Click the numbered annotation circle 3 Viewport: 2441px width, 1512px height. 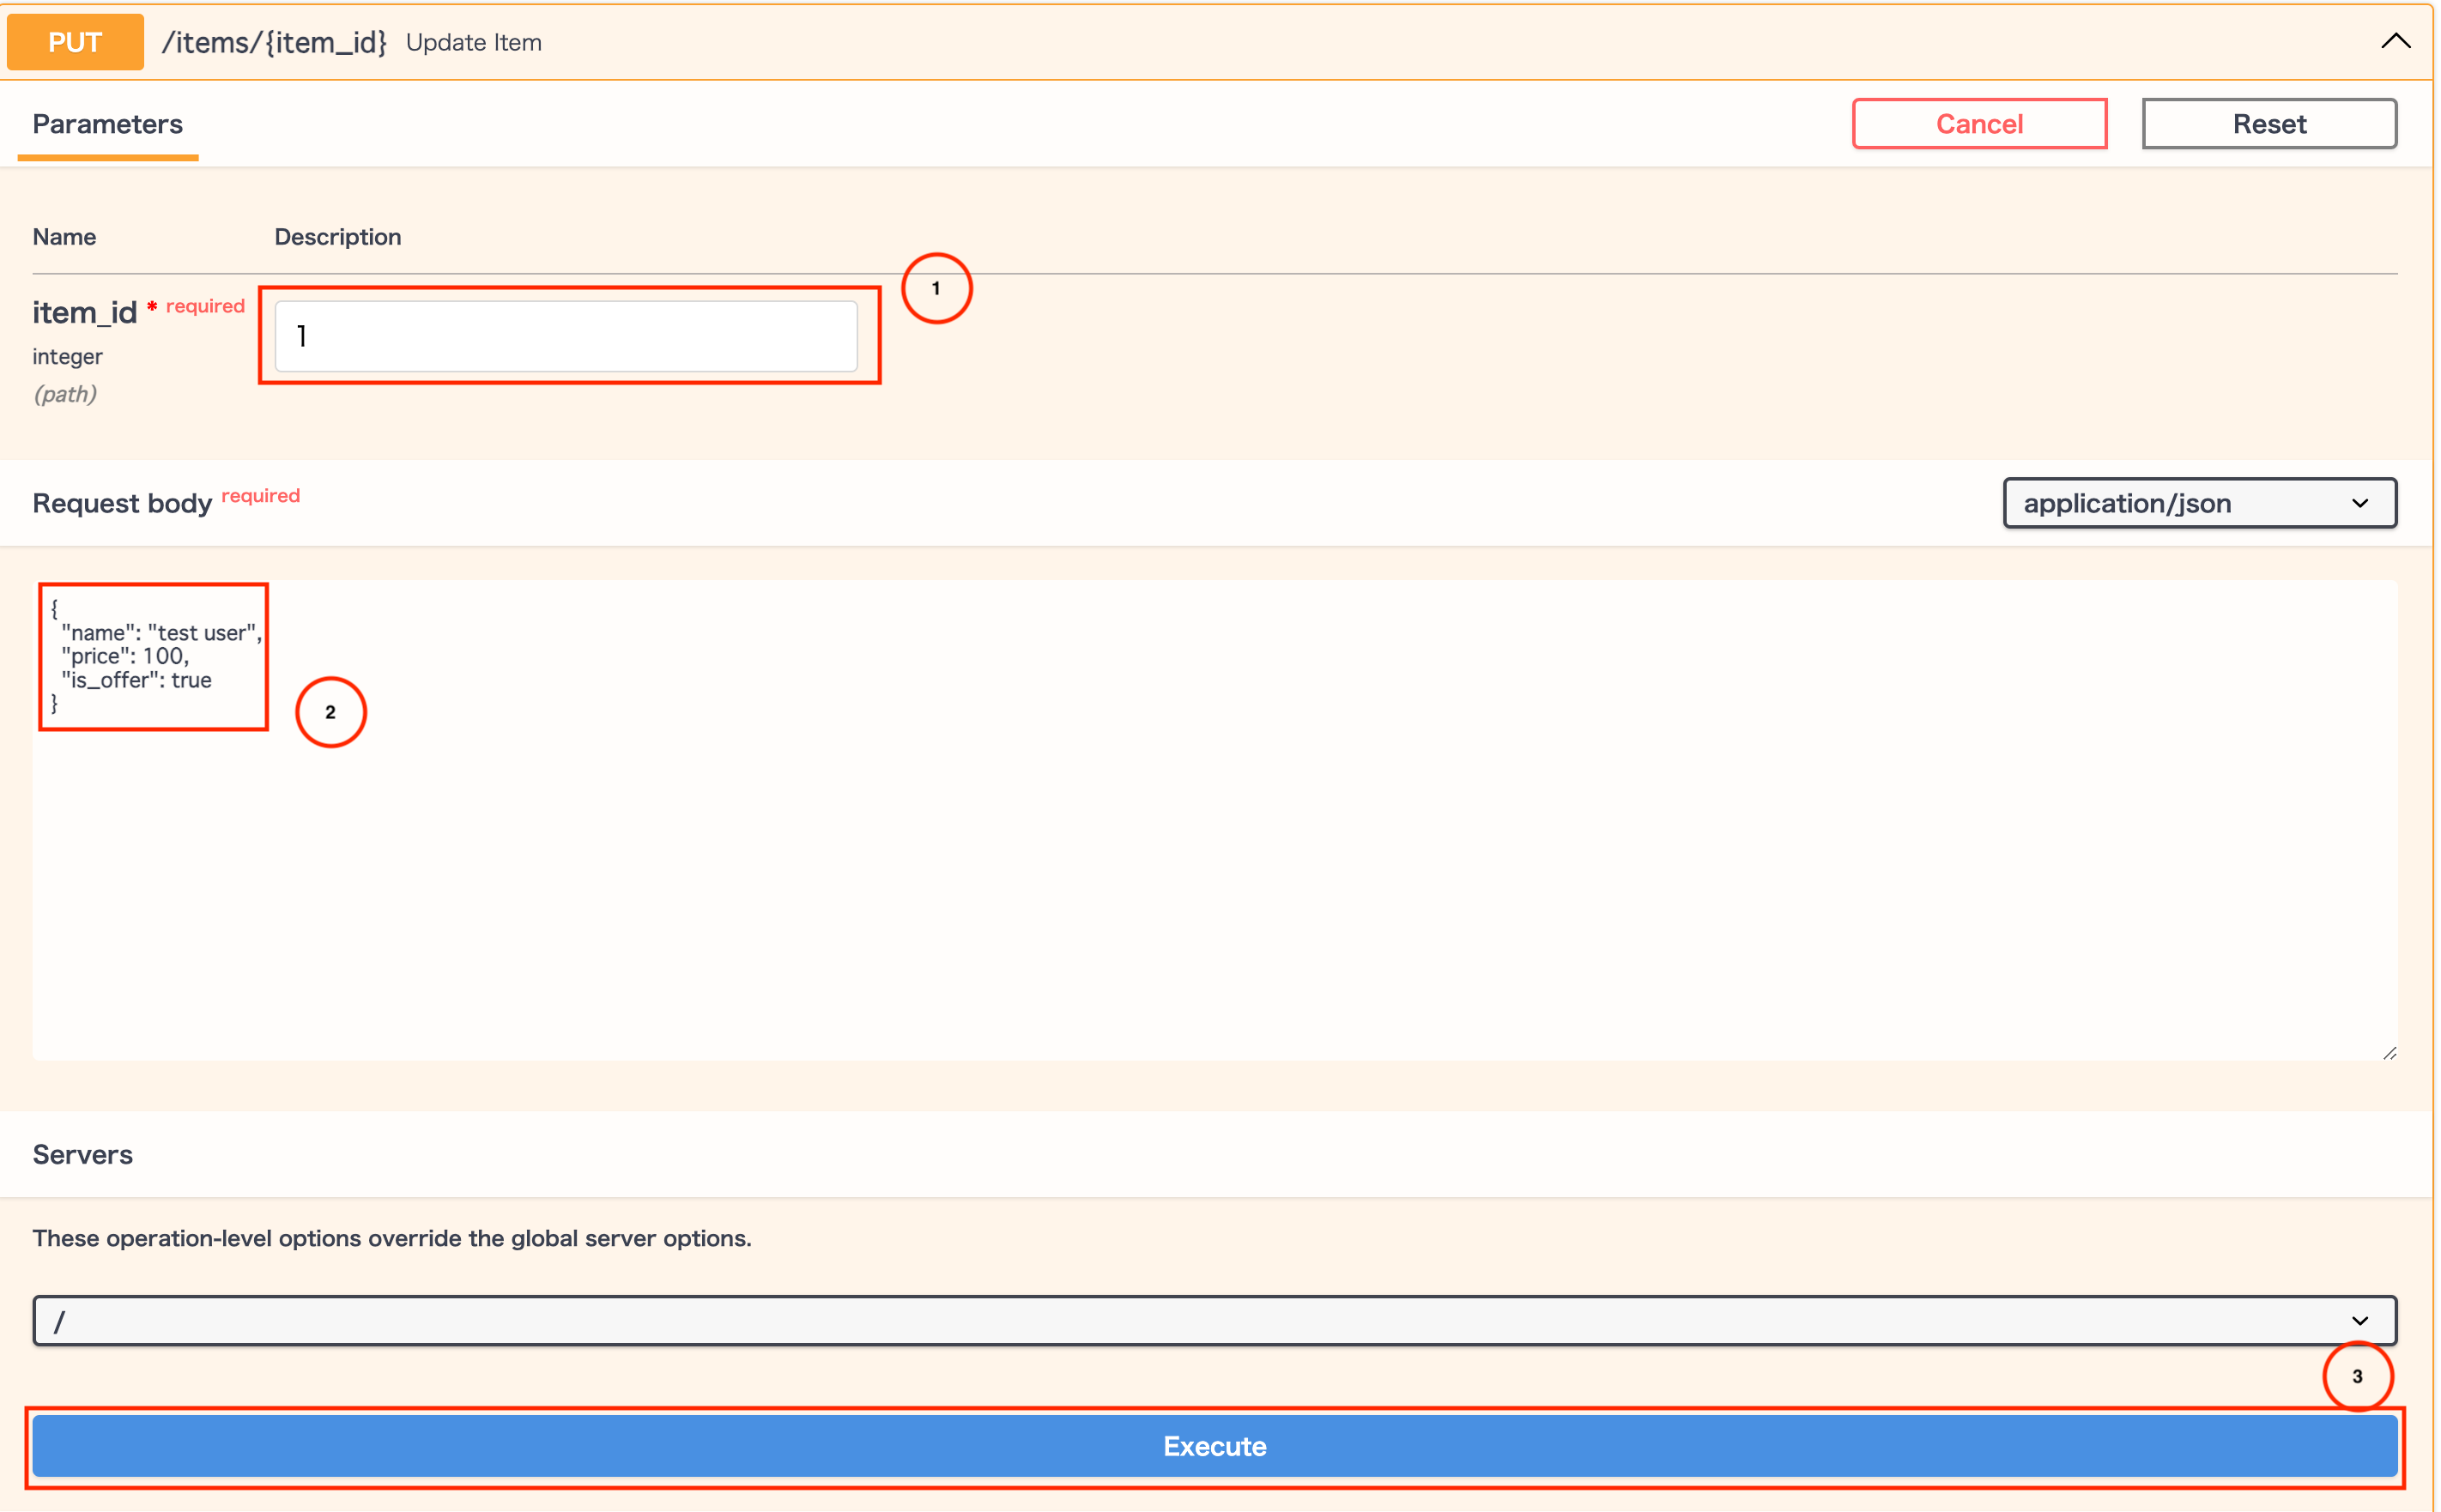tap(2357, 1377)
